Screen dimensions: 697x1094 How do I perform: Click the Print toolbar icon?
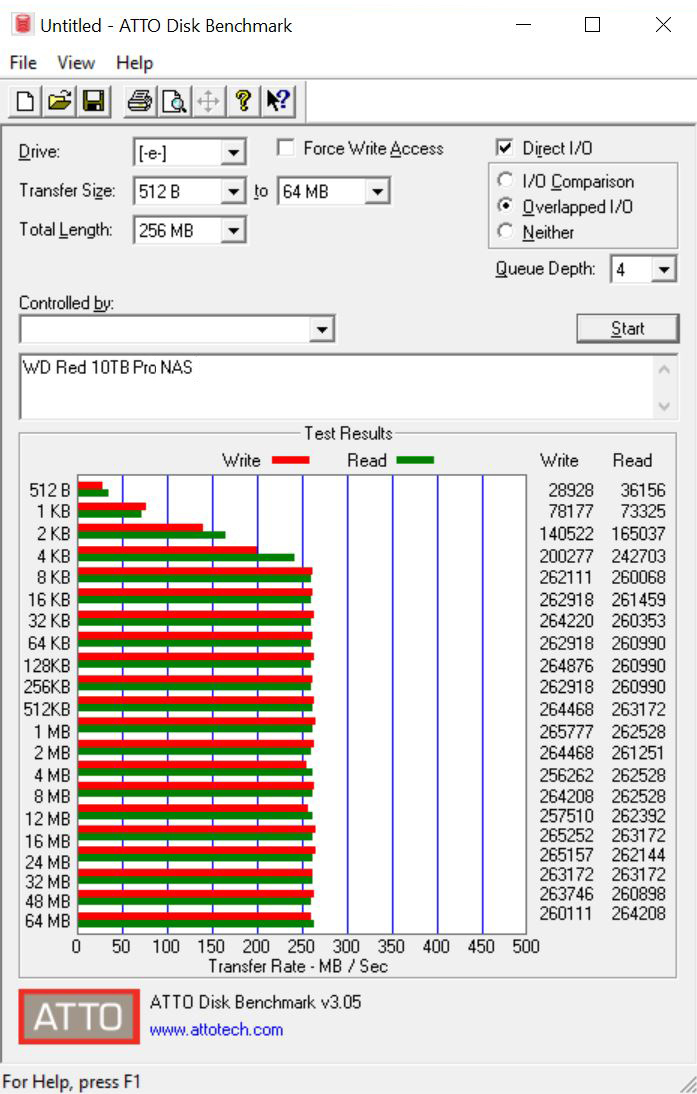(x=140, y=102)
